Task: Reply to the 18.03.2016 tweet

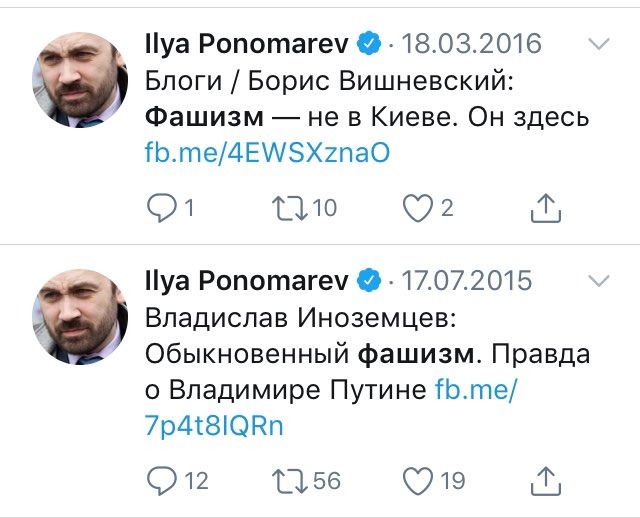Action: coord(162,208)
